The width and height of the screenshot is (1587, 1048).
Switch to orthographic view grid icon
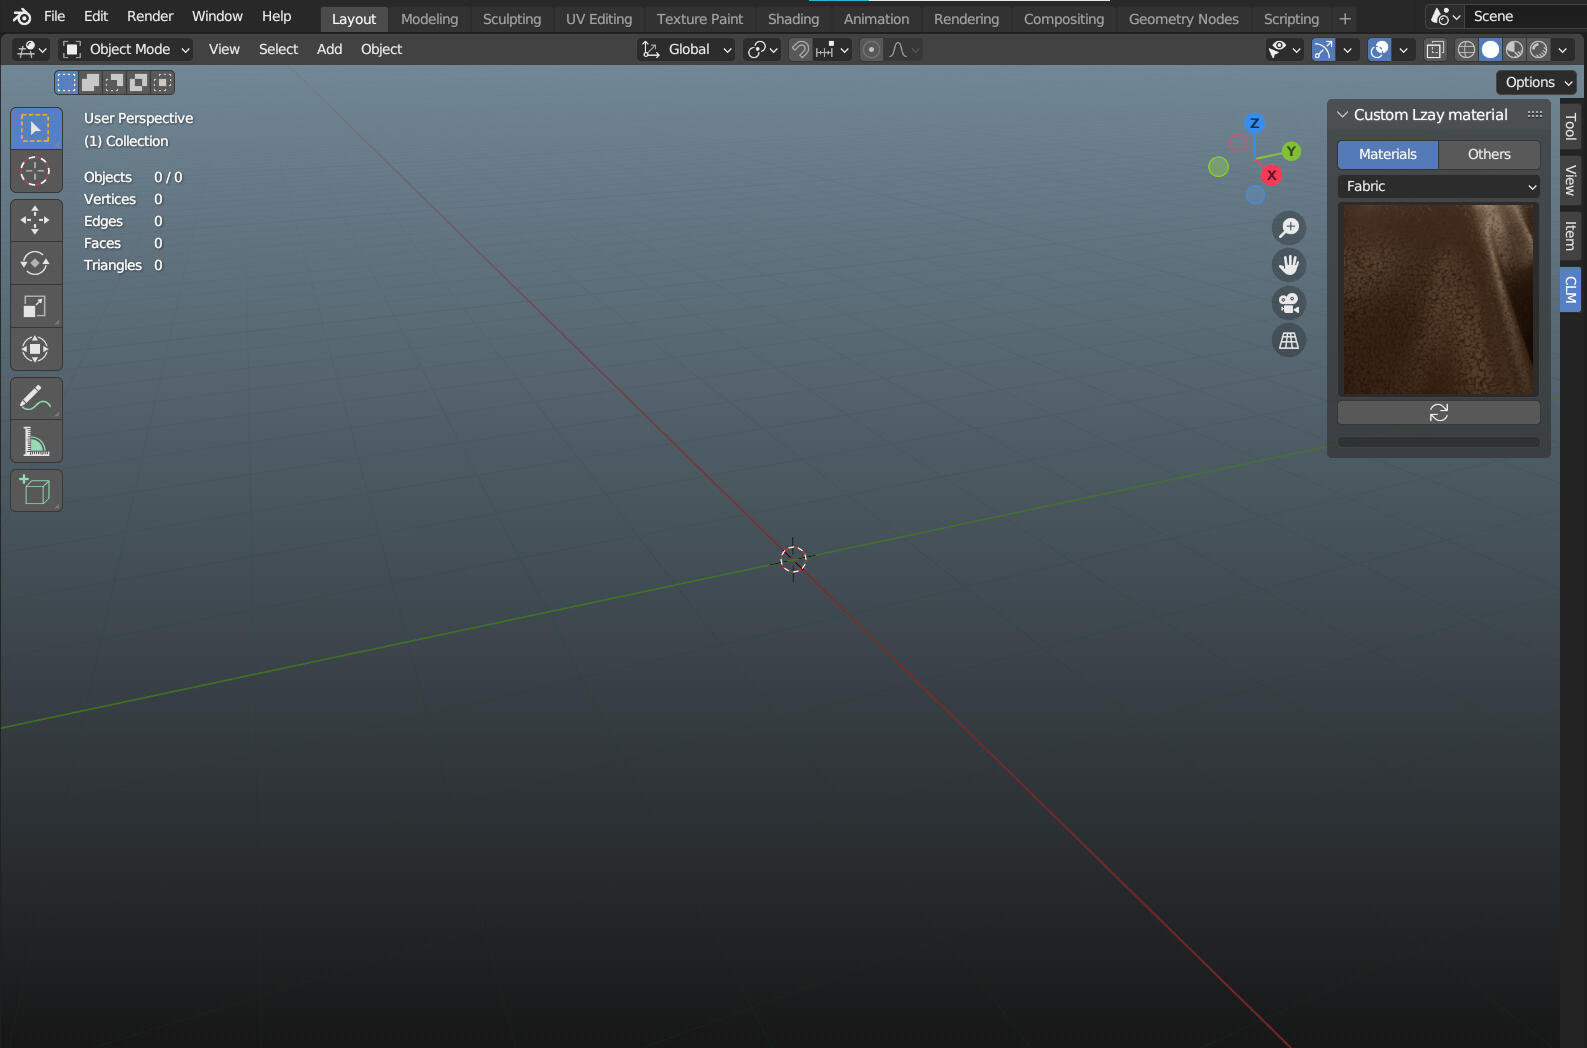(x=1289, y=341)
